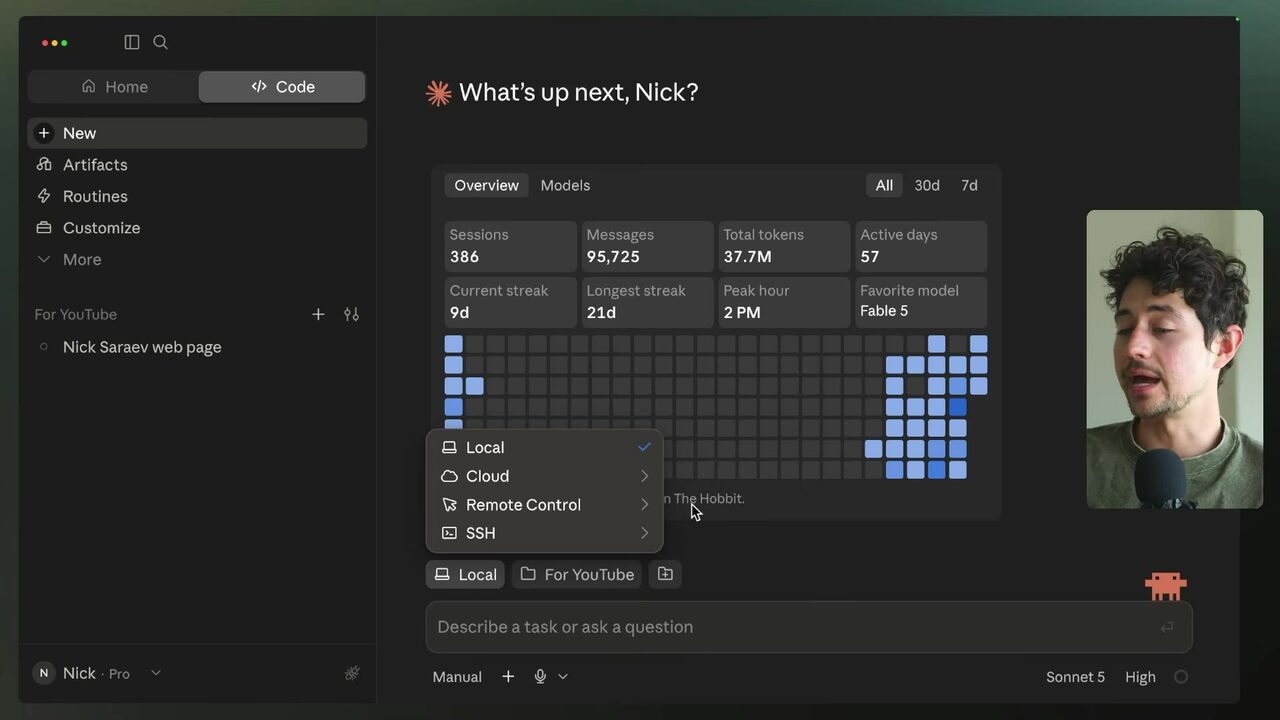
Task: Switch to the Code tab
Action: click(282, 87)
